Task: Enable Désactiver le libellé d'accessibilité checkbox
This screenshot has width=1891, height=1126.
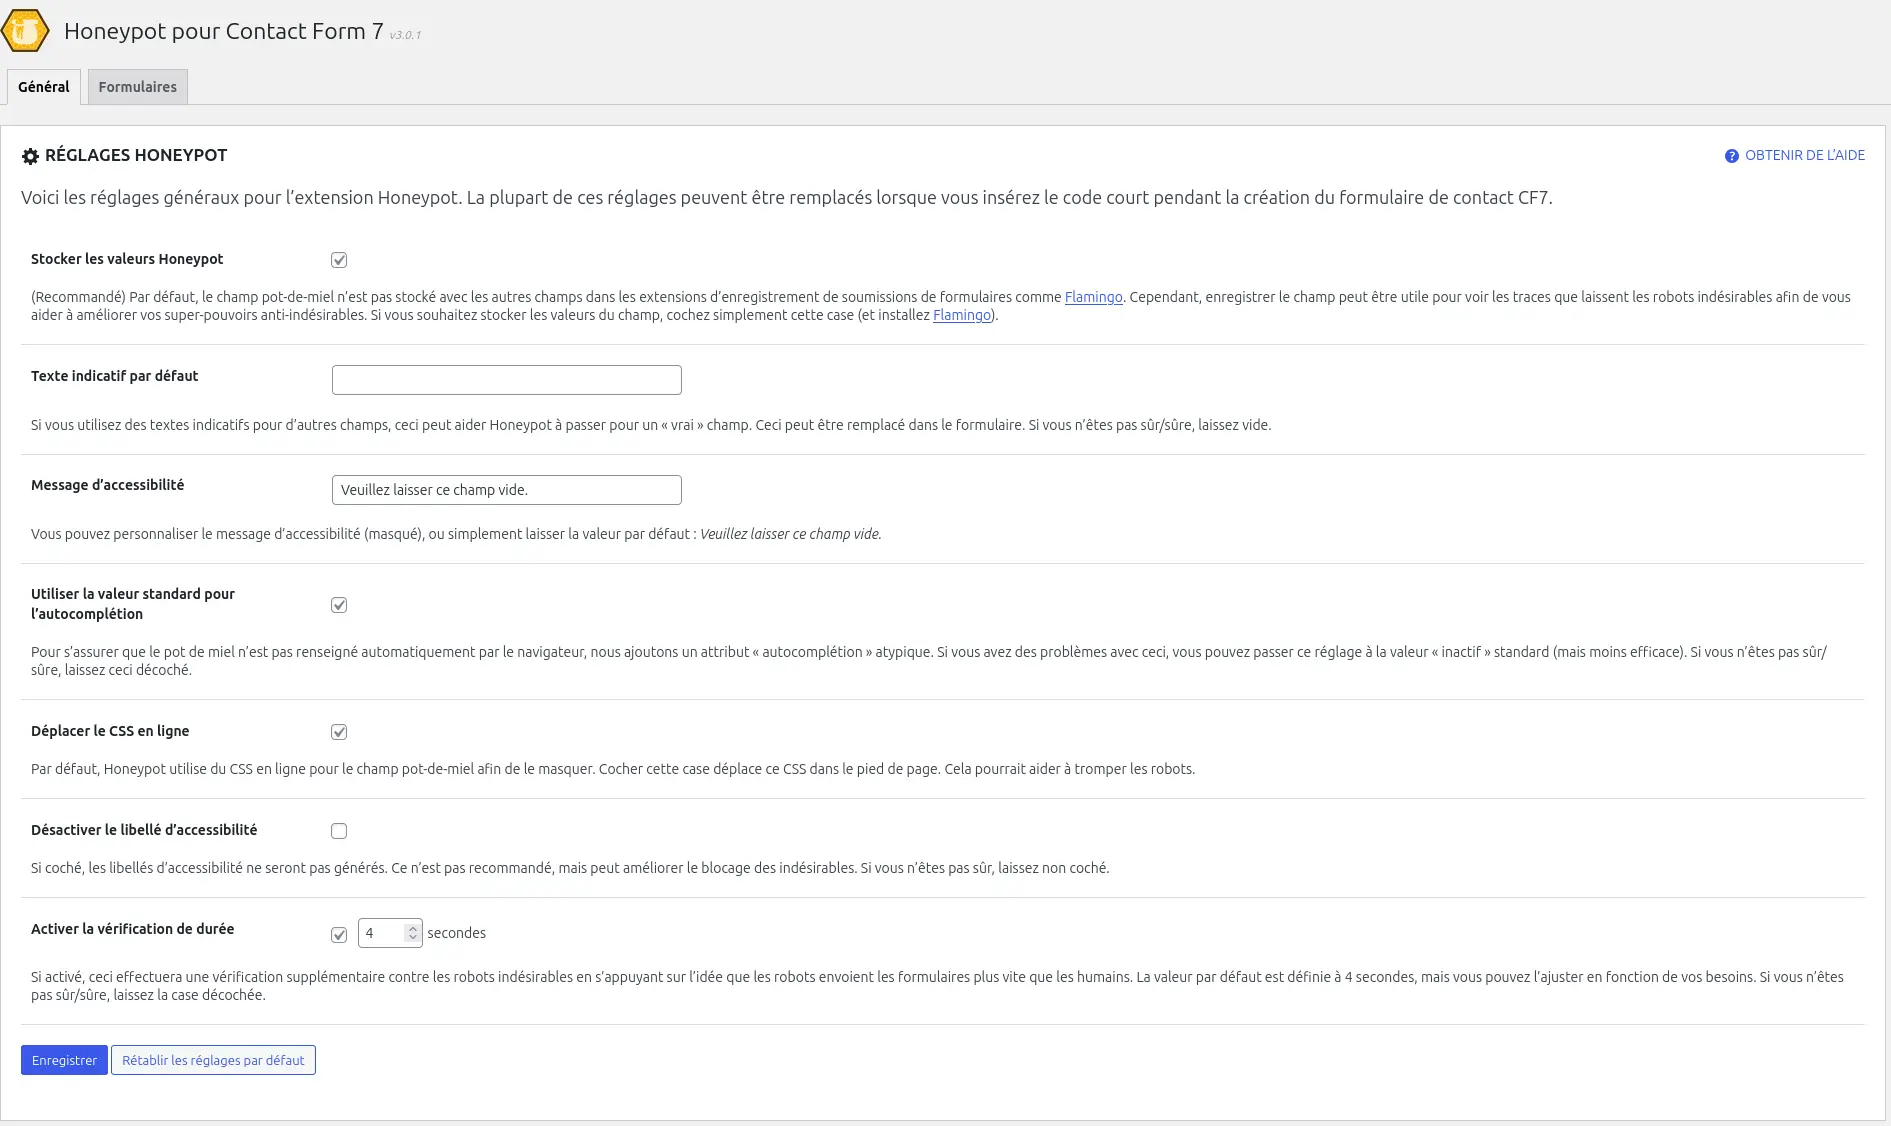Action: pyautogui.click(x=339, y=831)
